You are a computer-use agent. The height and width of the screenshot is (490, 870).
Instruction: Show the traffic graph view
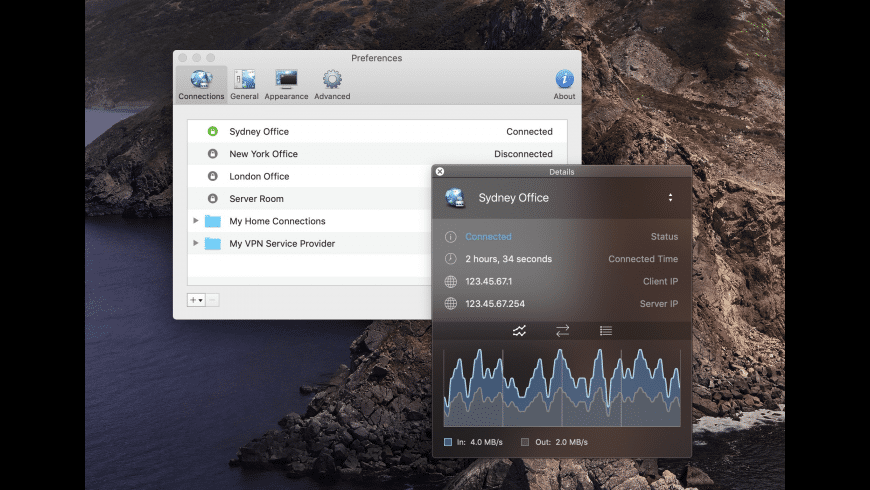pyautogui.click(x=519, y=331)
